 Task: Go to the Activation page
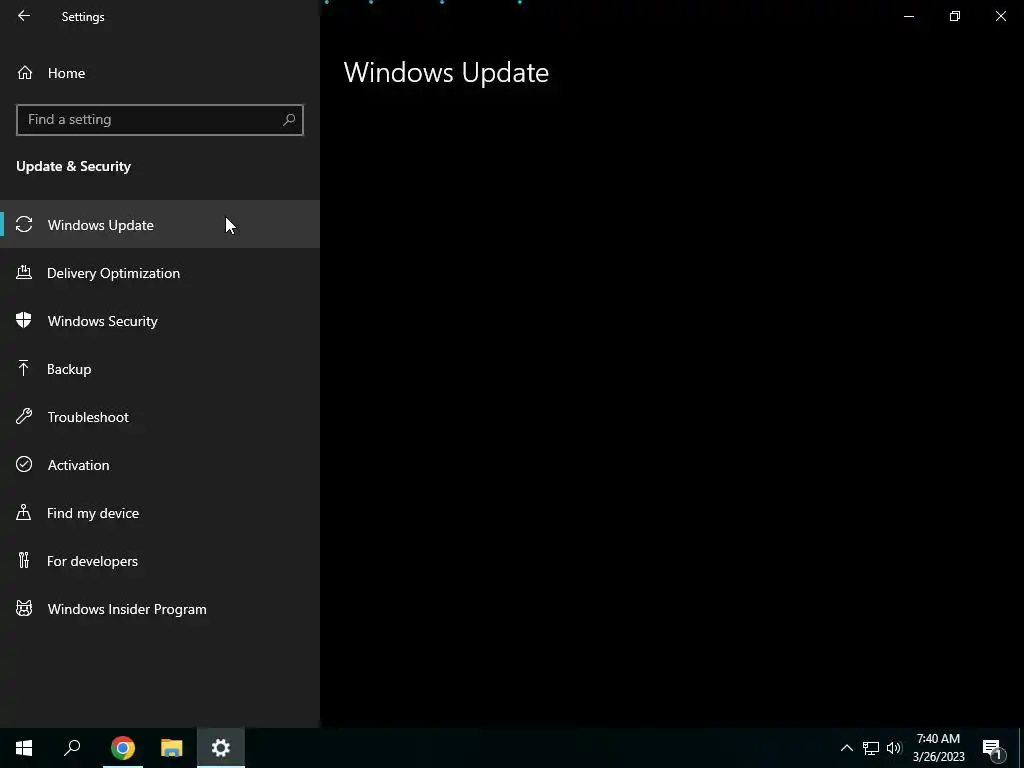(x=160, y=465)
